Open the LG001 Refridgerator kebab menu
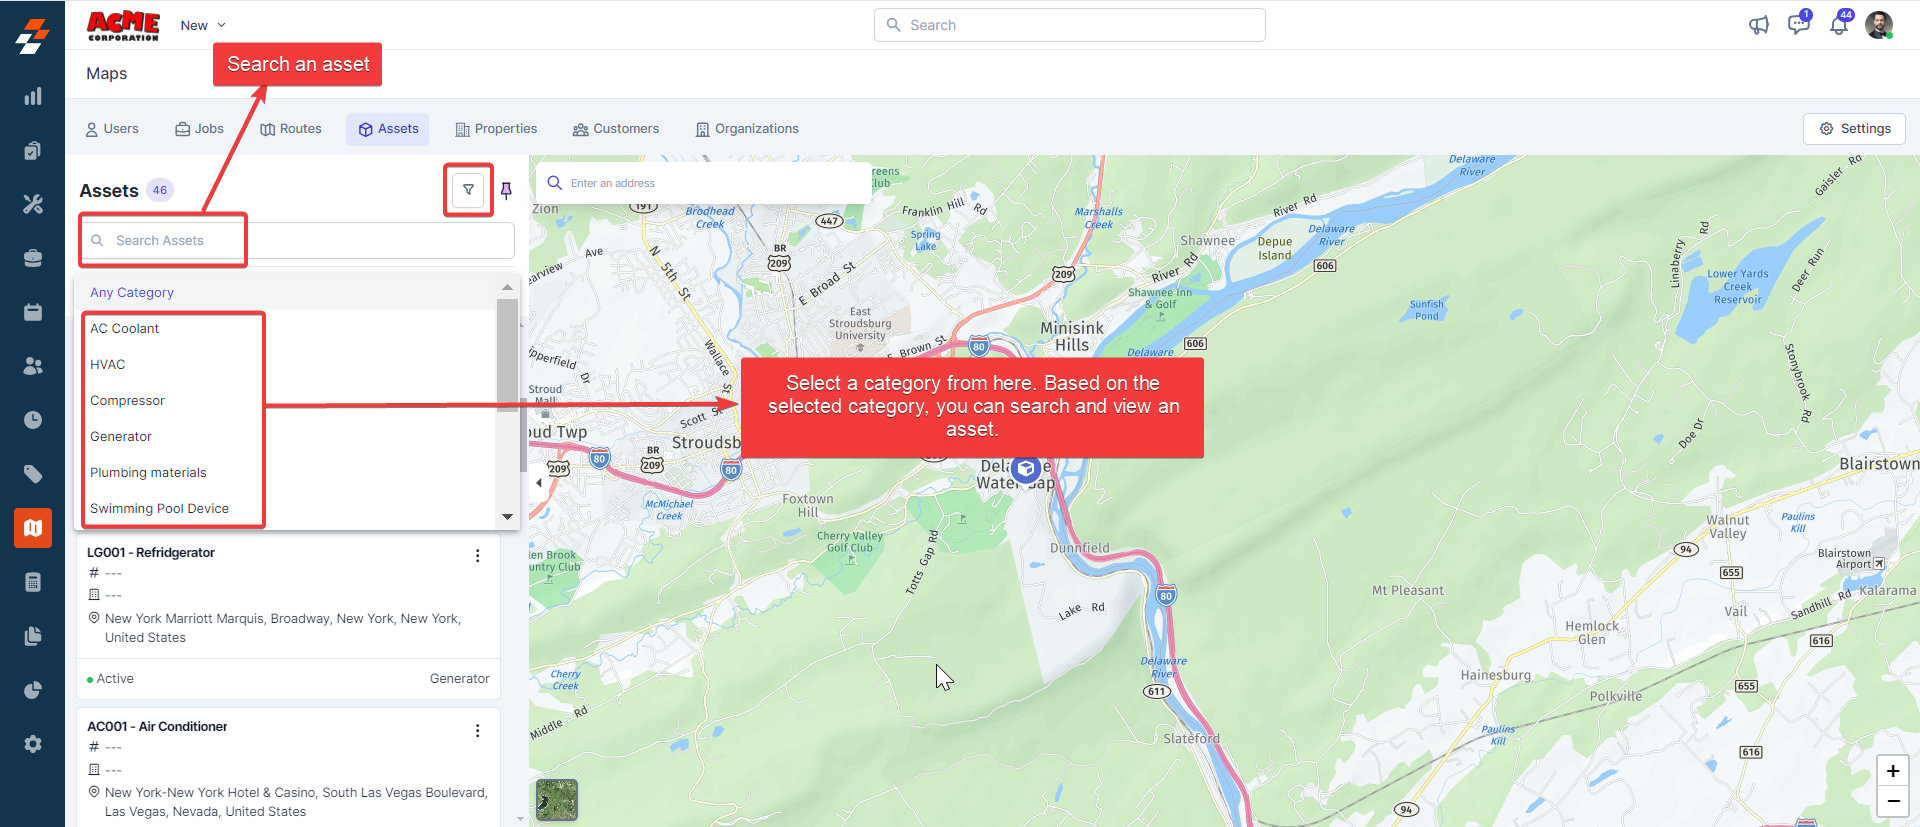The height and width of the screenshot is (827, 1920). (x=477, y=556)
